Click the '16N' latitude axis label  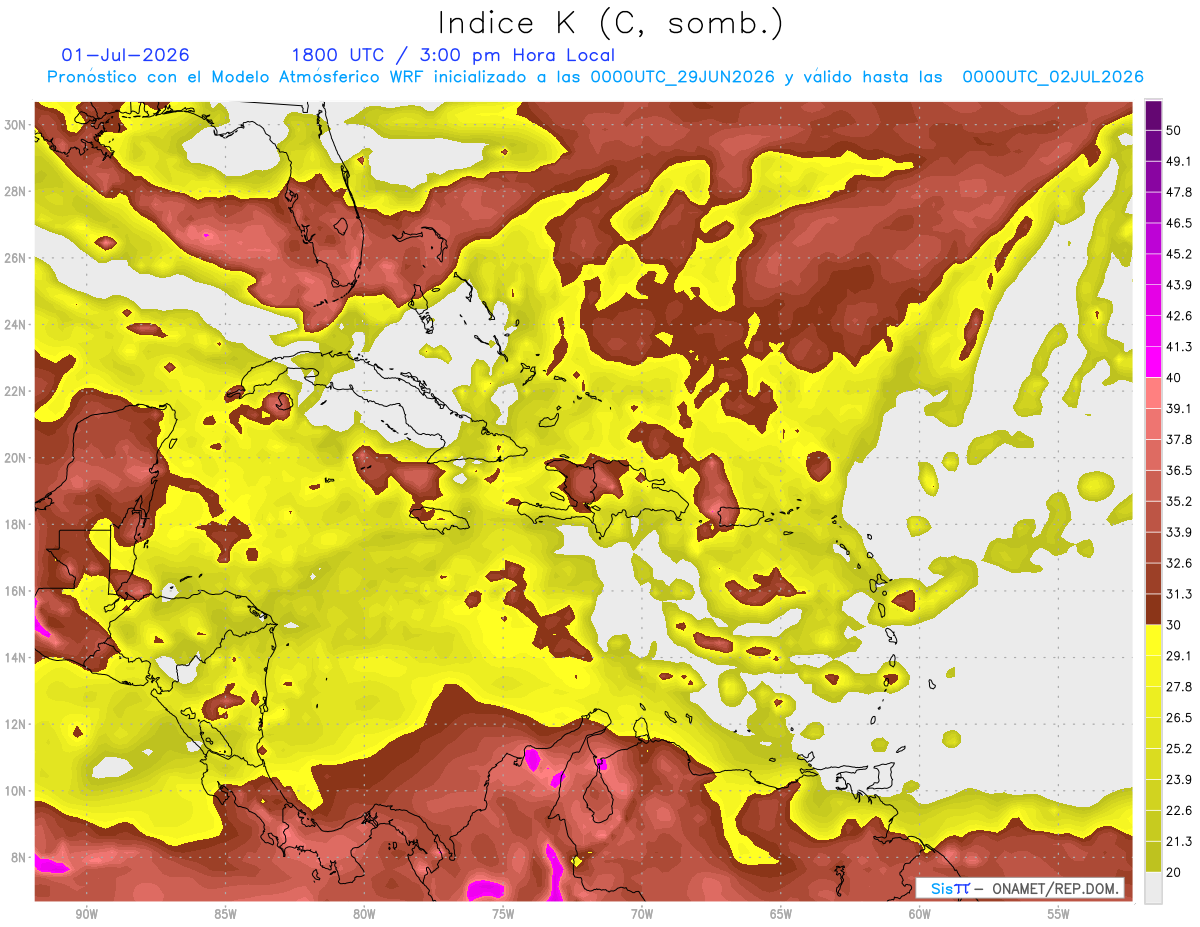tap(14, 591)
